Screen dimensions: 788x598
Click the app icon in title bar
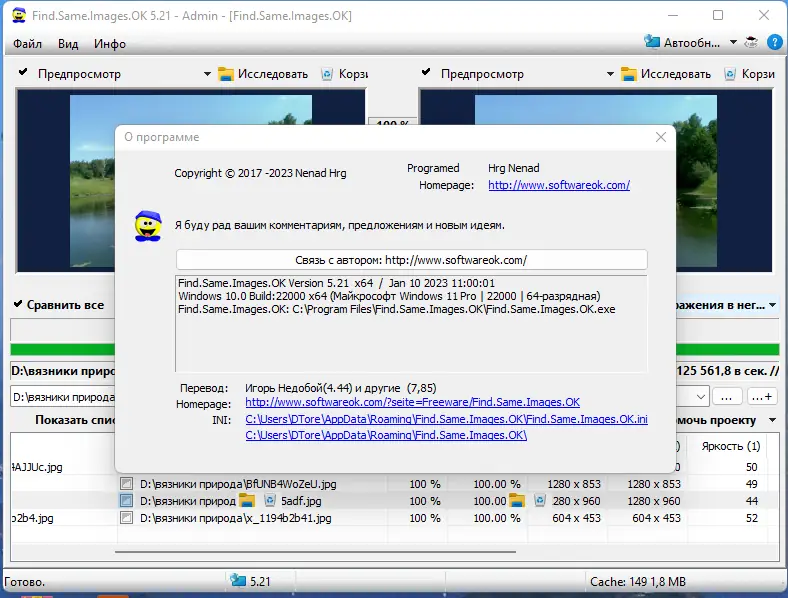pyautogui.click(x=19, y=15)
